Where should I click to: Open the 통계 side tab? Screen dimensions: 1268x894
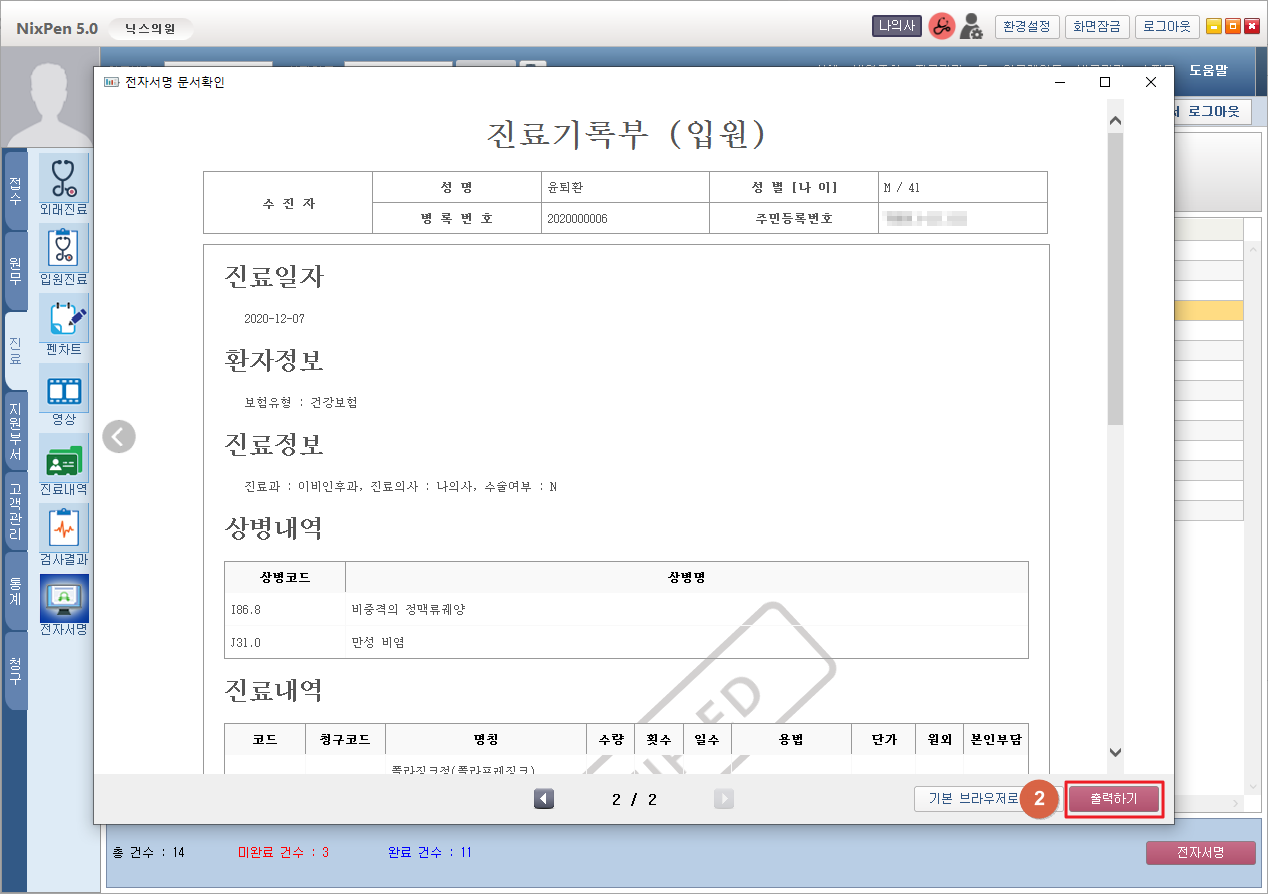pos(15,590)
